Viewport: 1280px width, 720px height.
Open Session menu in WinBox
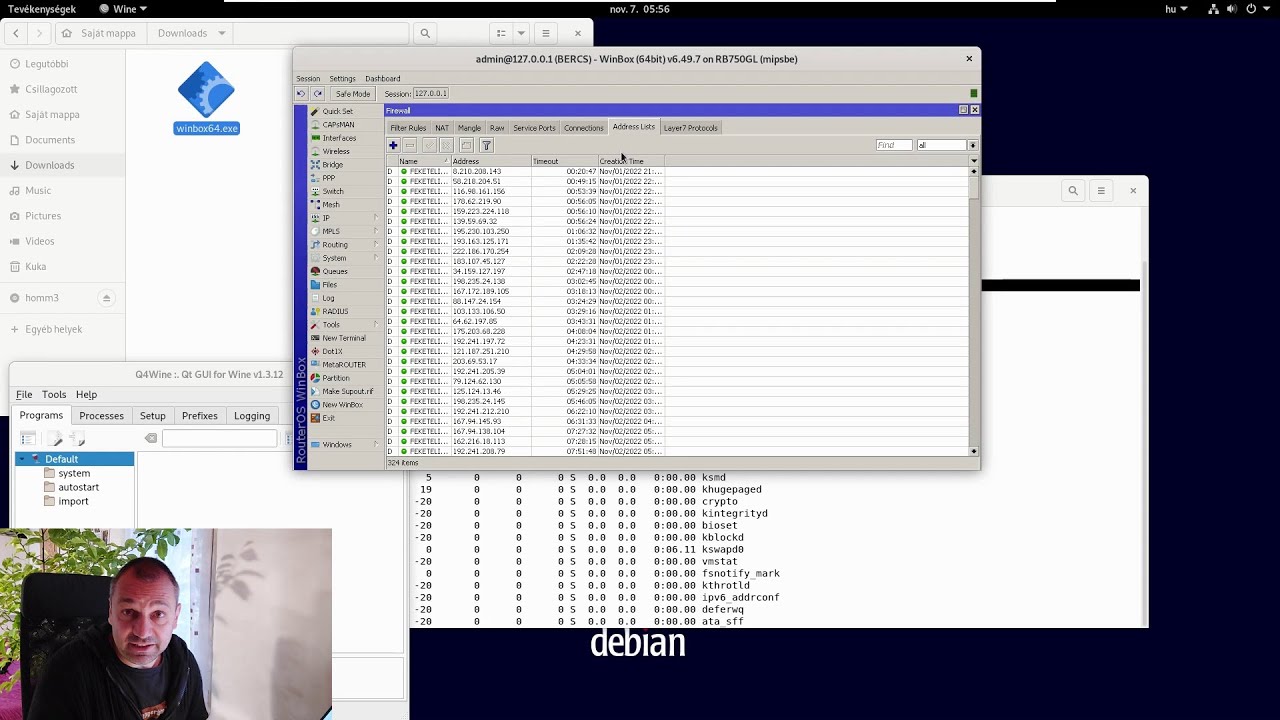tap(308, 78)
